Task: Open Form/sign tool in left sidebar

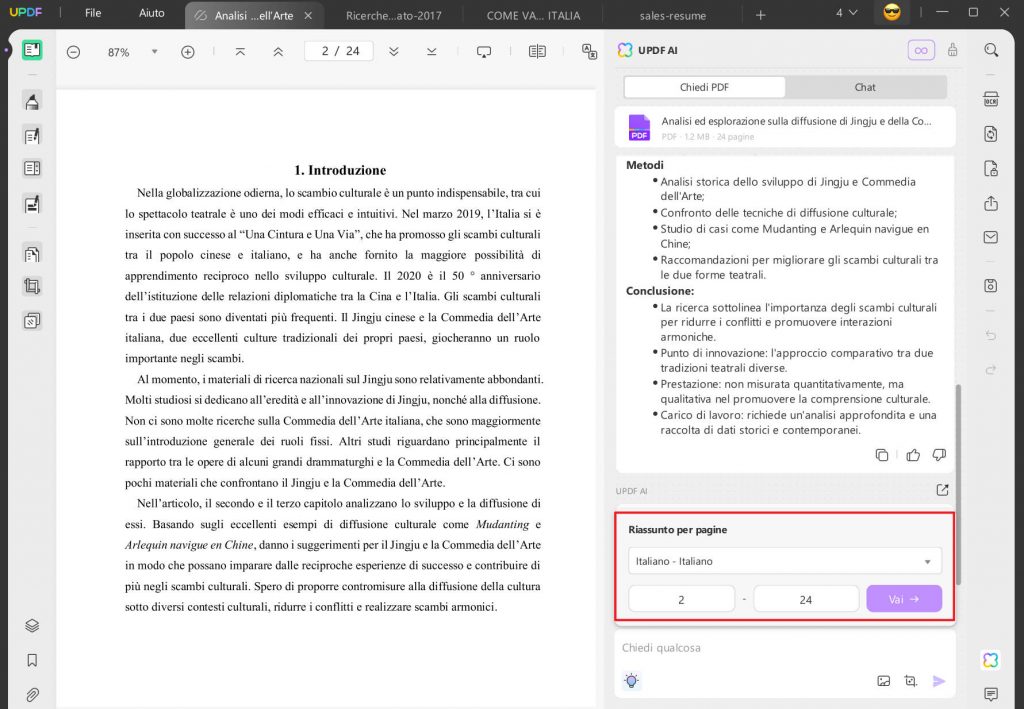Action: [32, 204]
